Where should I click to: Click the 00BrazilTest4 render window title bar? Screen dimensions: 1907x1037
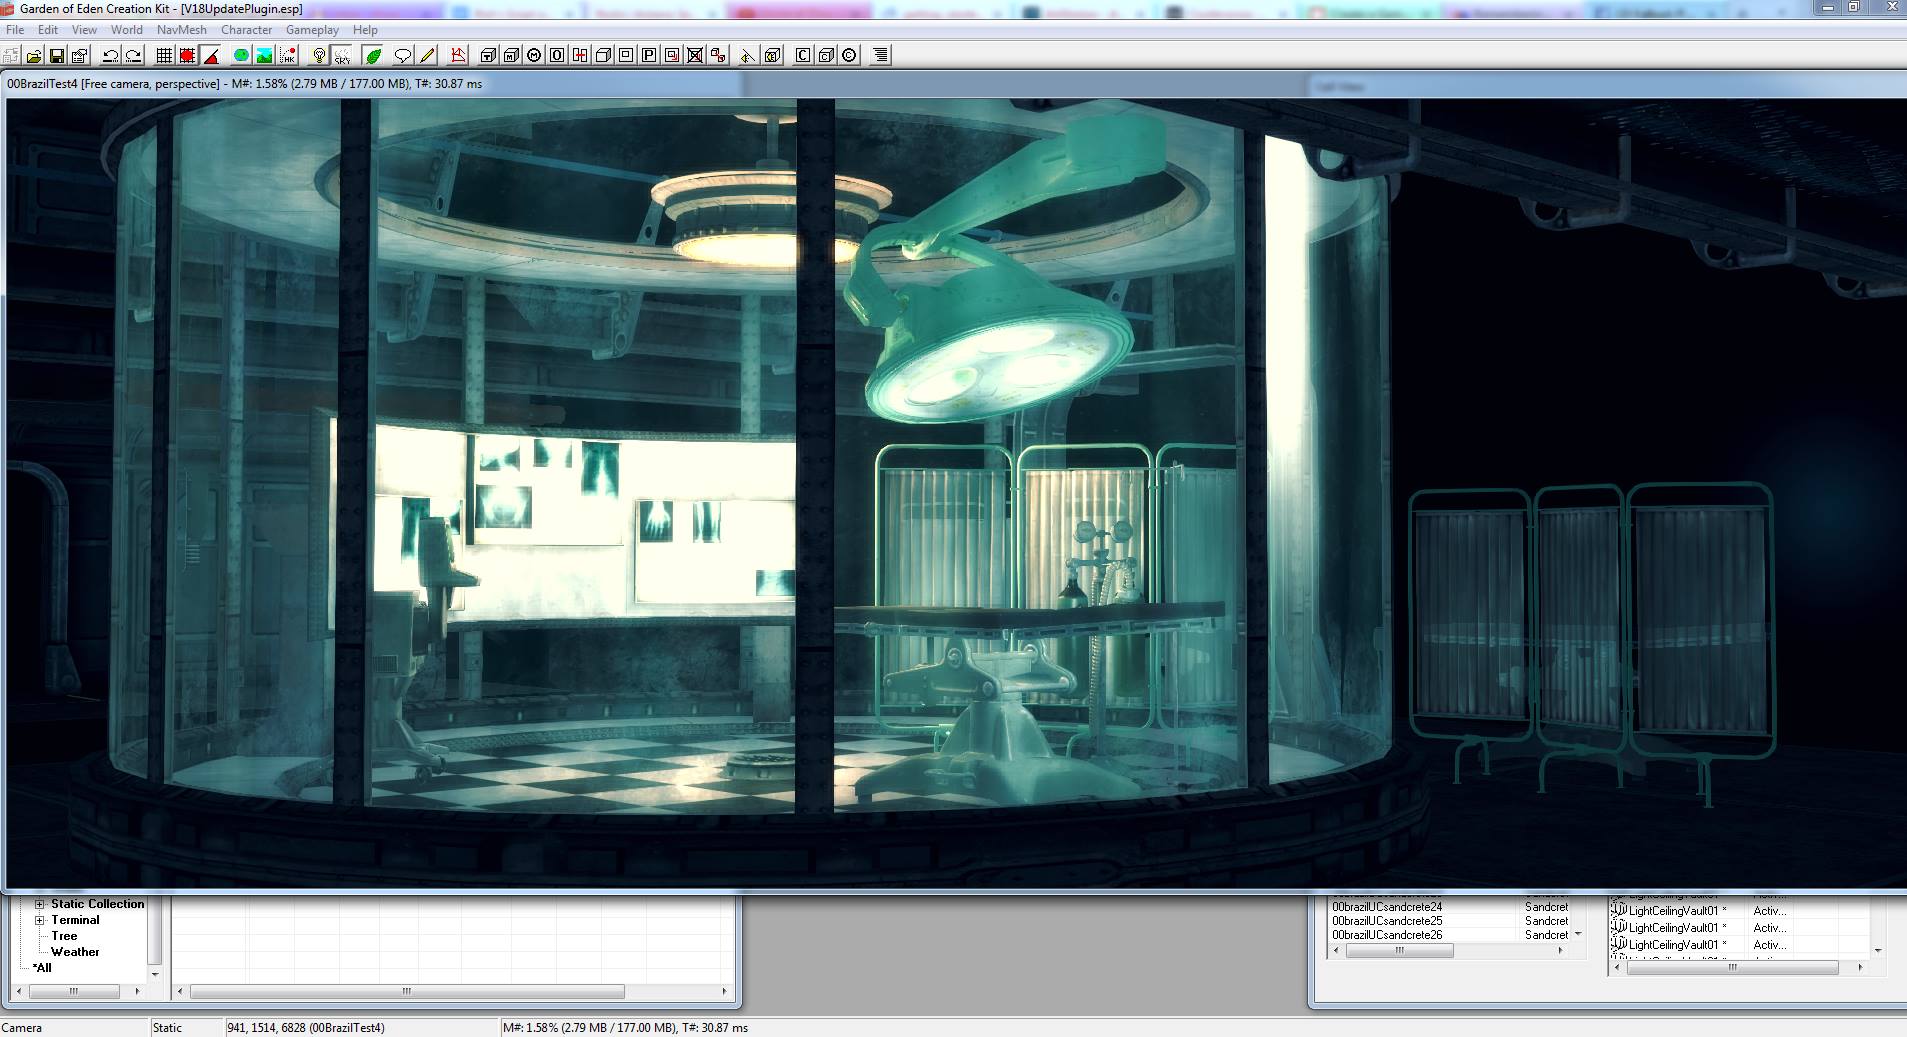tap(950, 84)
